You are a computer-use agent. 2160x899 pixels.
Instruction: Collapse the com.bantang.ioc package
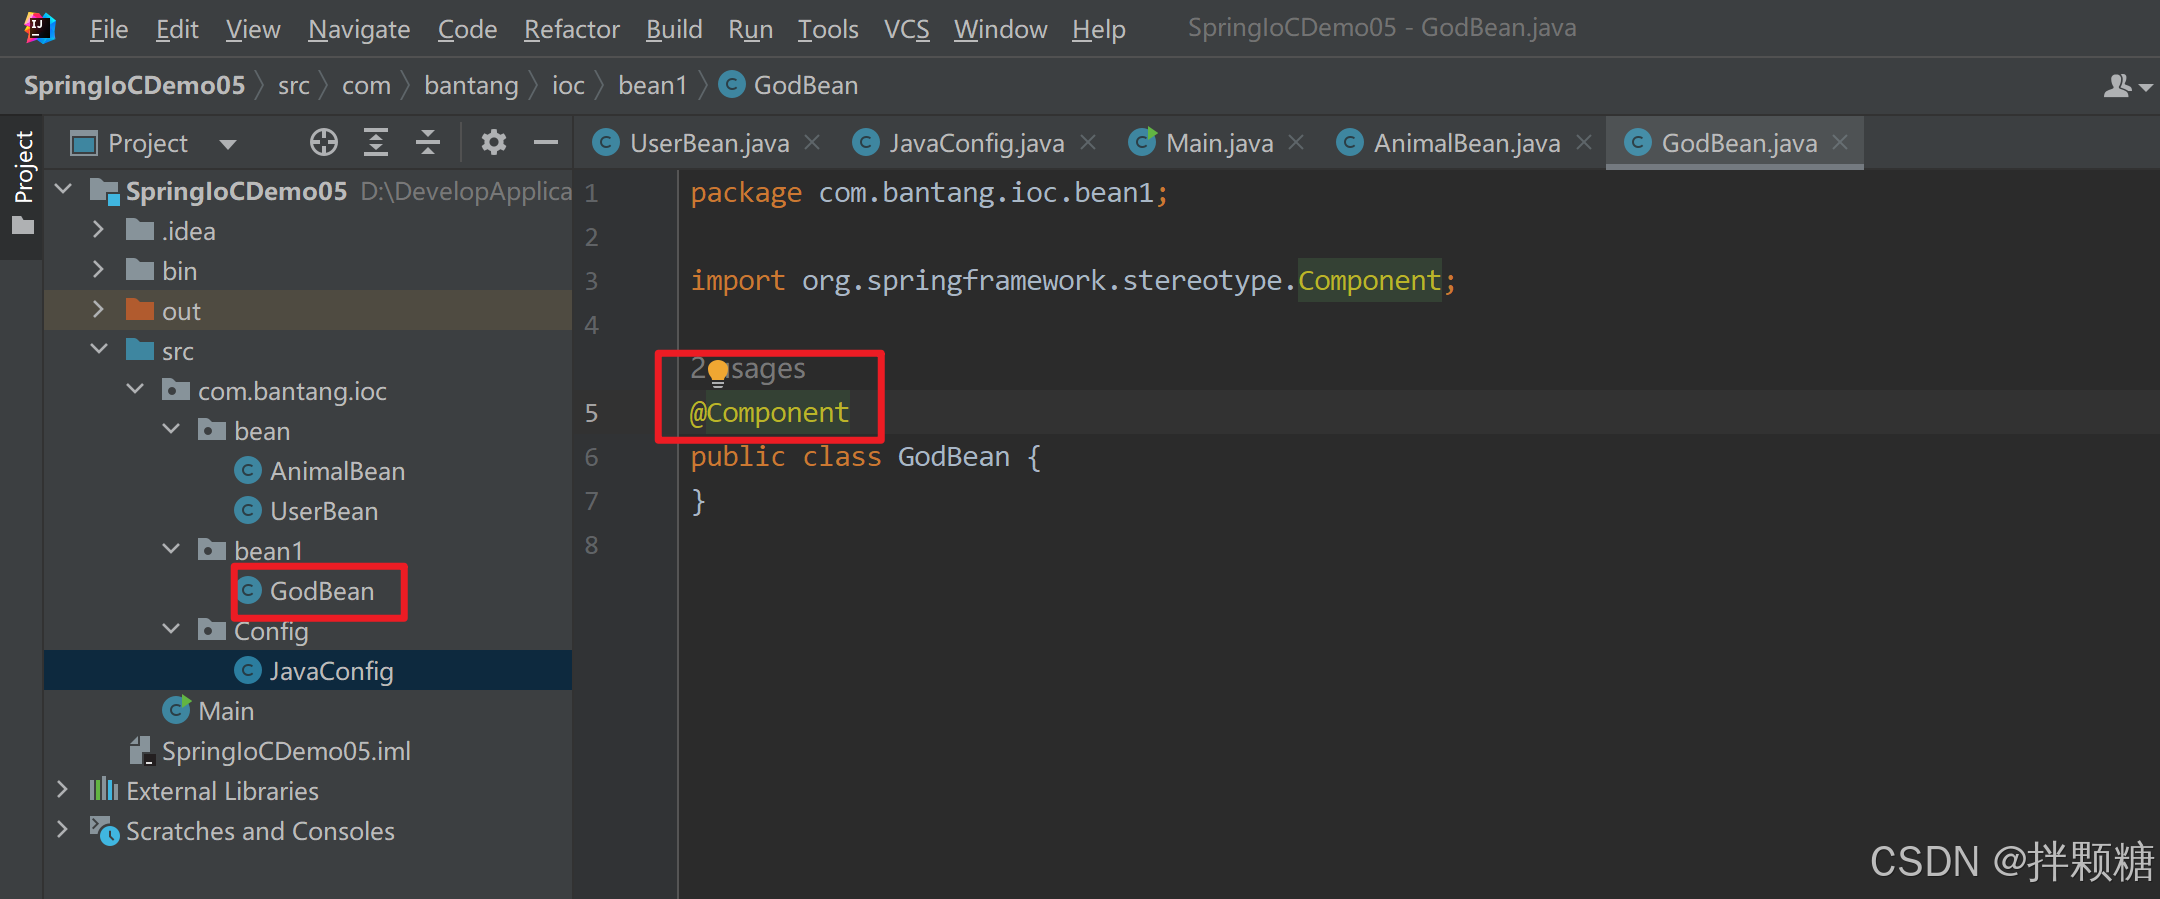pos(135,389)
